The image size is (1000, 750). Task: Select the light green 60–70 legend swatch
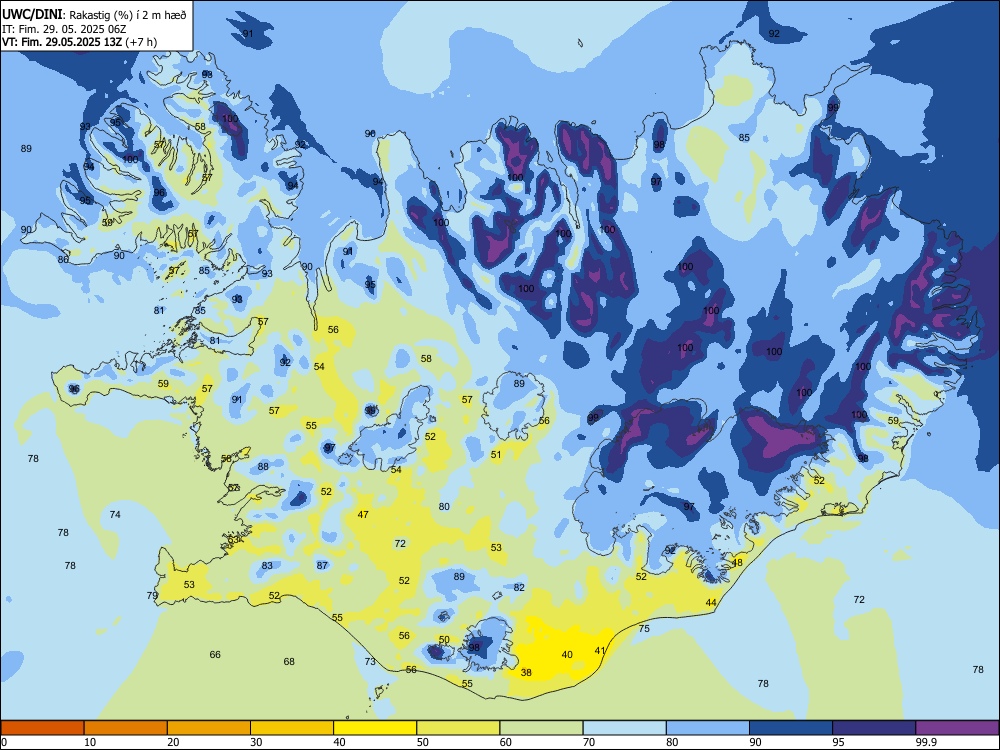pyautogui.click(x=541, y=728)
